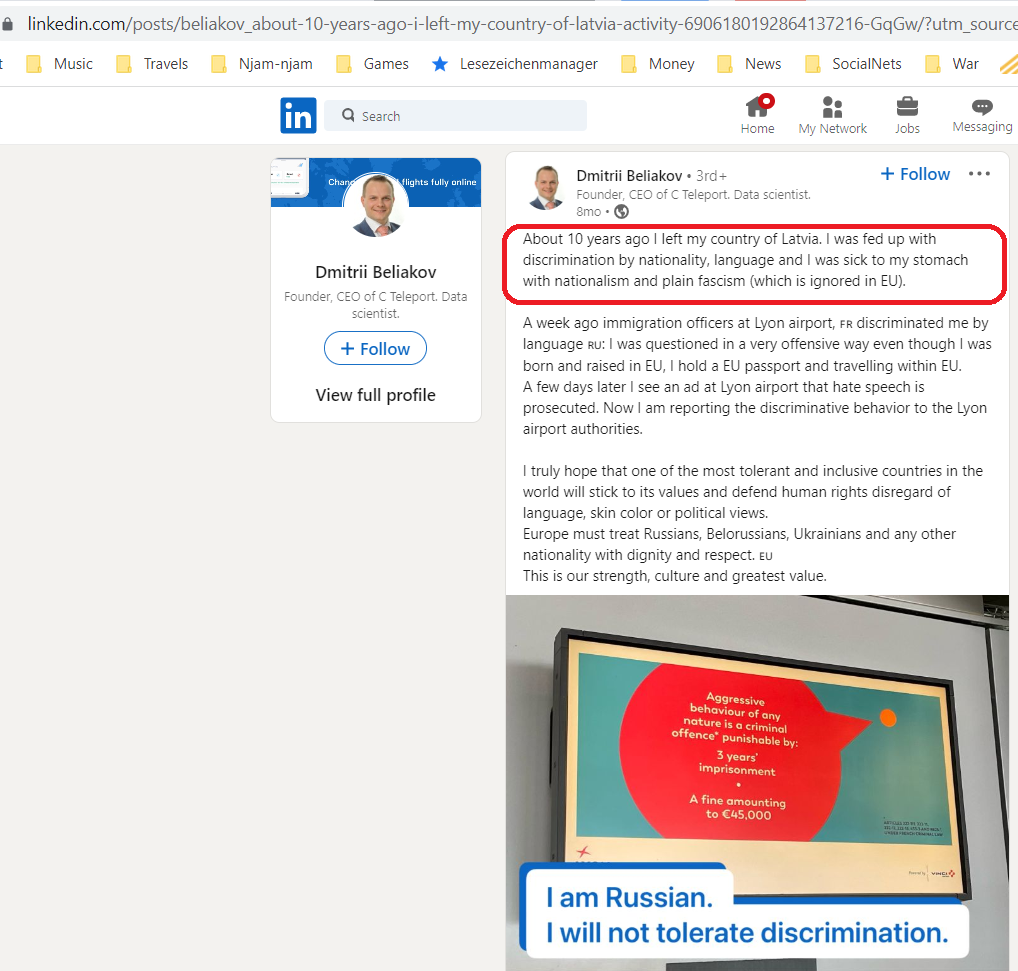Follow Dmitrii Beliakov from the post header

click(915, 174)
